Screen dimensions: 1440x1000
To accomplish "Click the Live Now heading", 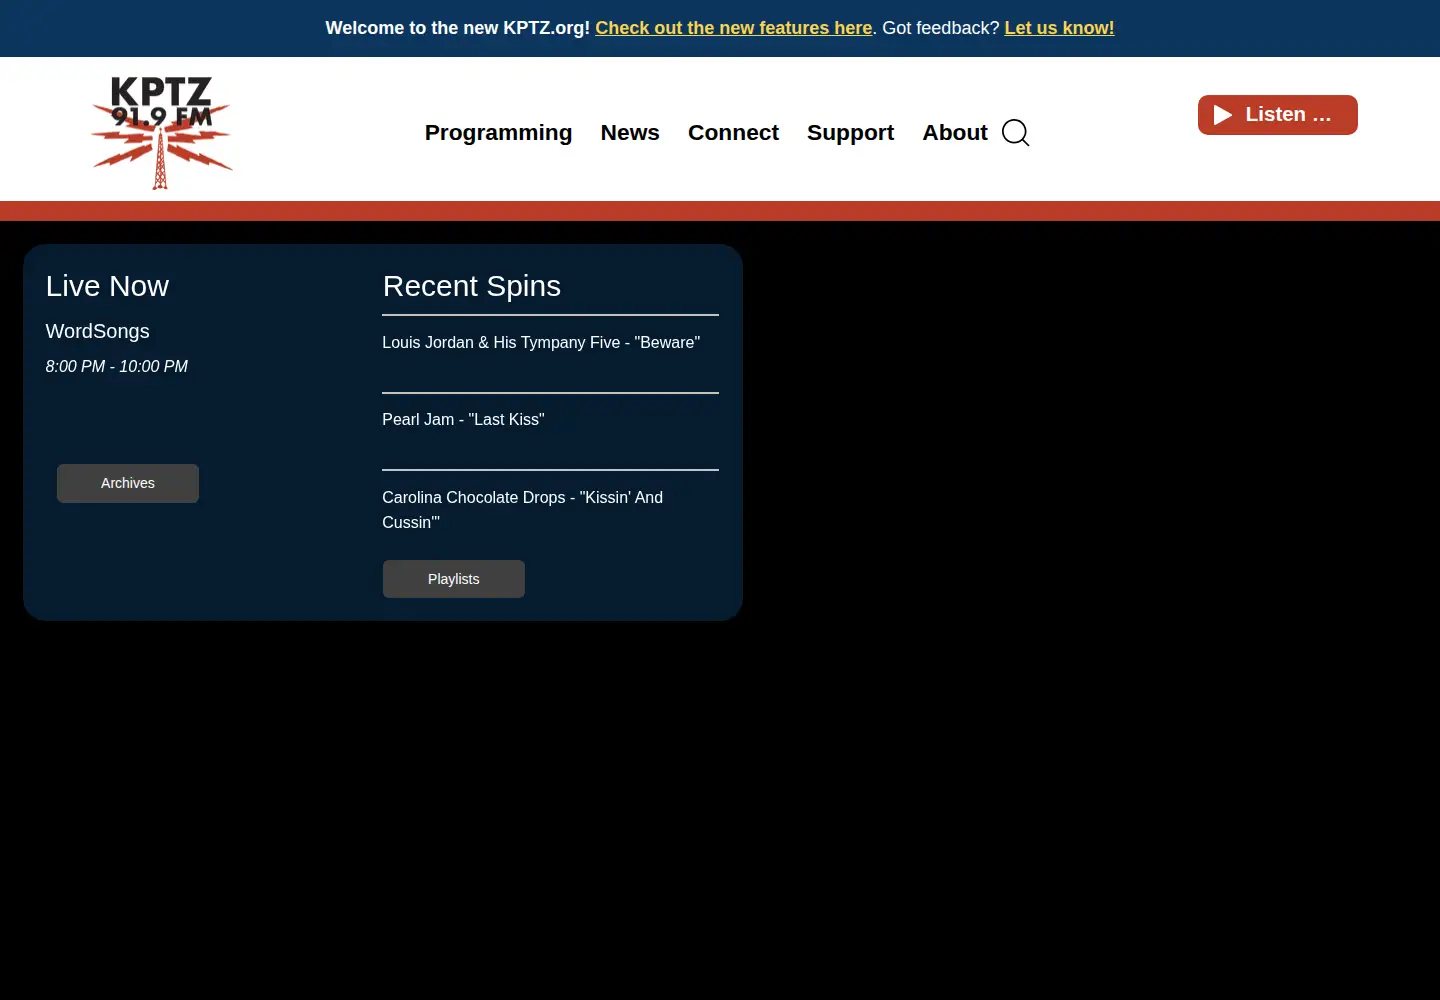I will 107,286.
